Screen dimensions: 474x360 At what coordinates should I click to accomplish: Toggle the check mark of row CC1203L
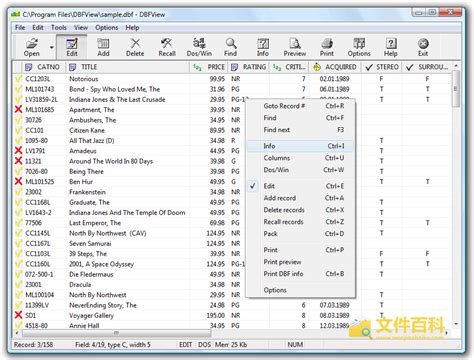(18, 79)
